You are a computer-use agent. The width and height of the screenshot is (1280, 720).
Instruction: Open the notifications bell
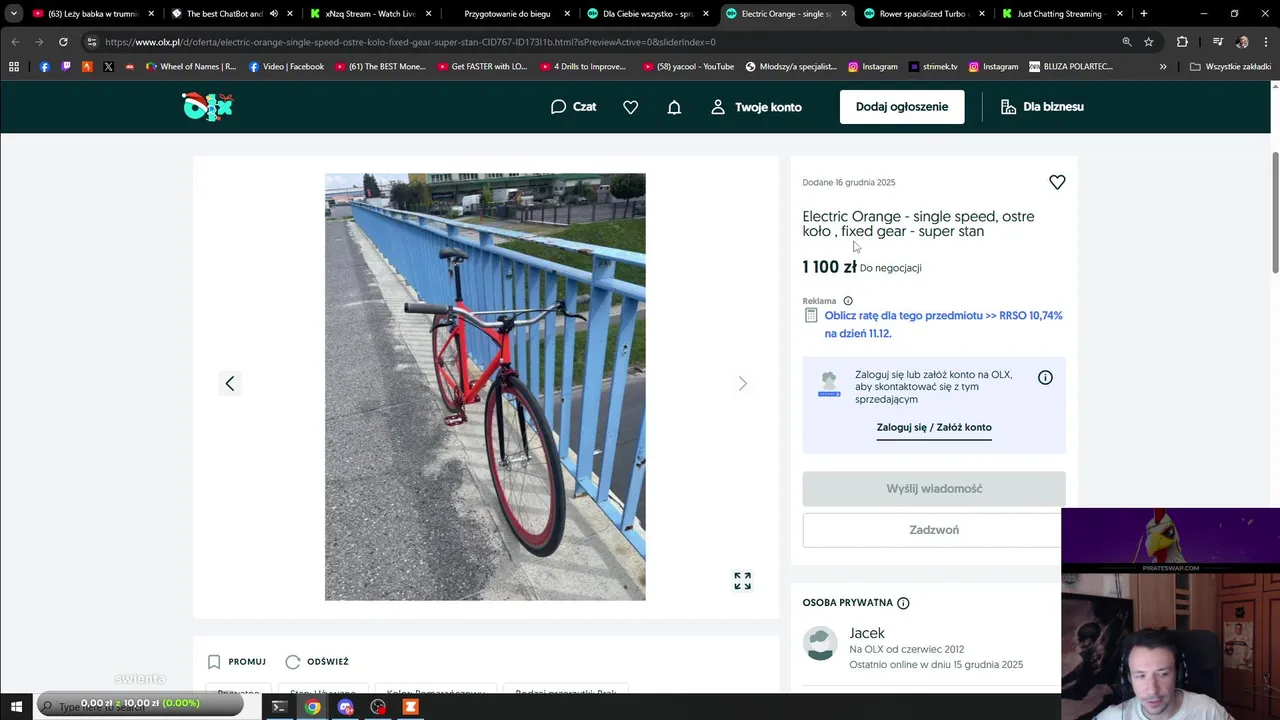point(674,107)
